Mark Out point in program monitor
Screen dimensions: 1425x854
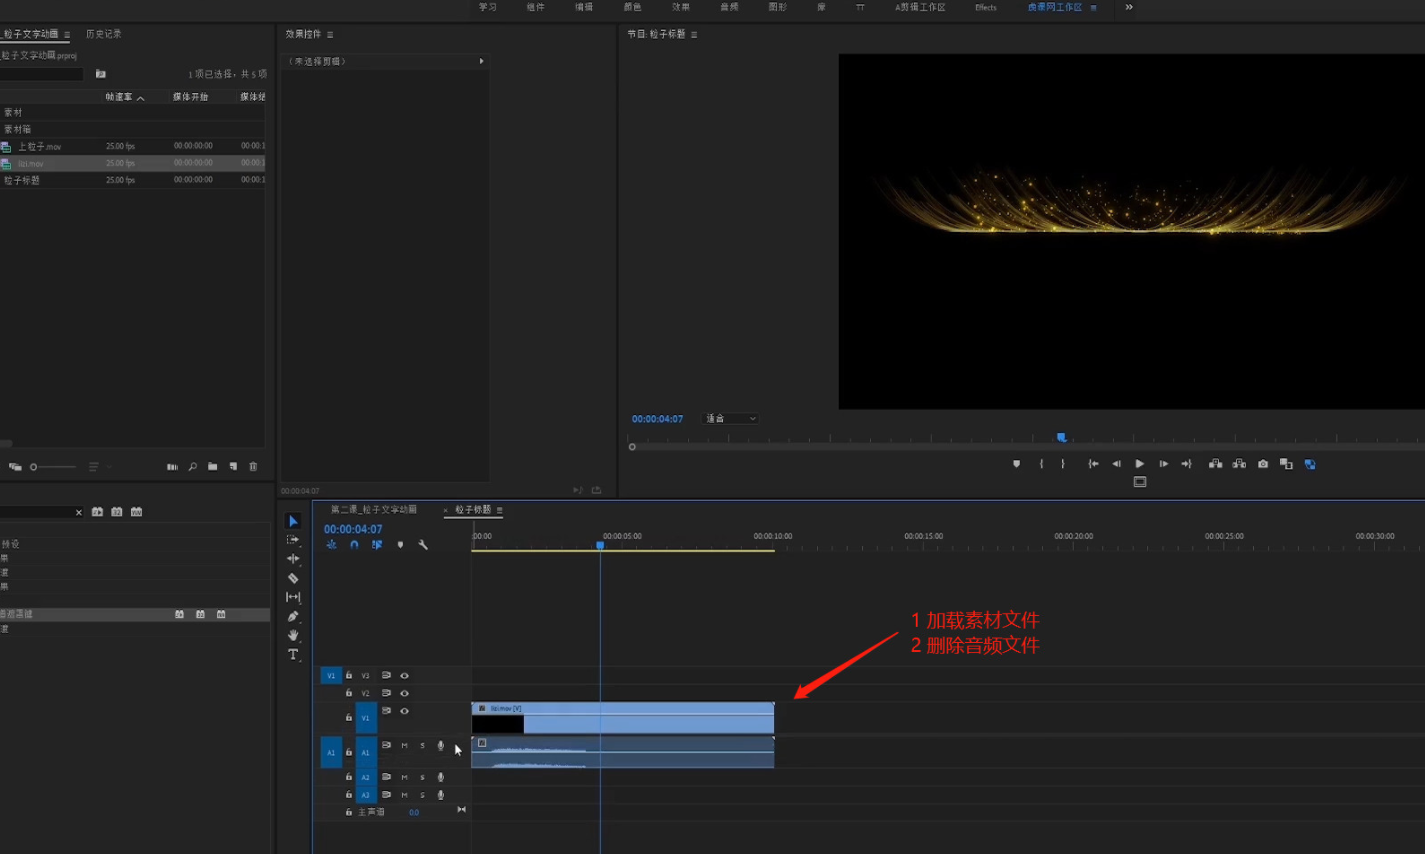[x=1063, y=464]
